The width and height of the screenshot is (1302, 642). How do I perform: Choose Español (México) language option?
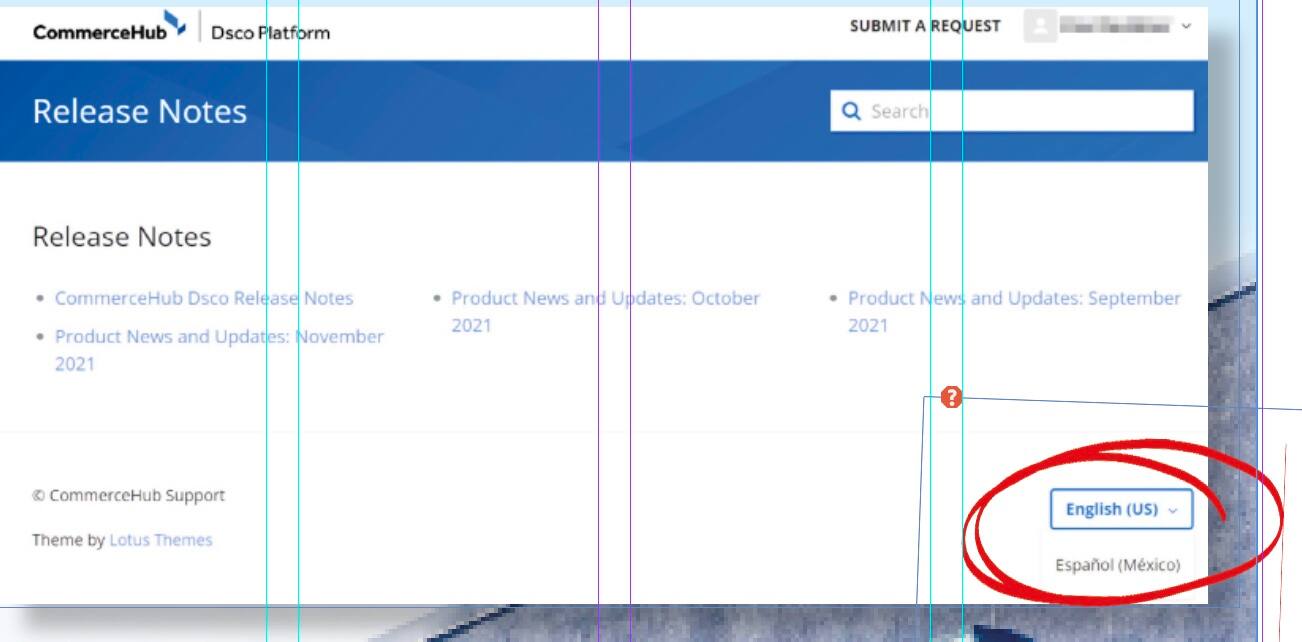coord(1118,565)
